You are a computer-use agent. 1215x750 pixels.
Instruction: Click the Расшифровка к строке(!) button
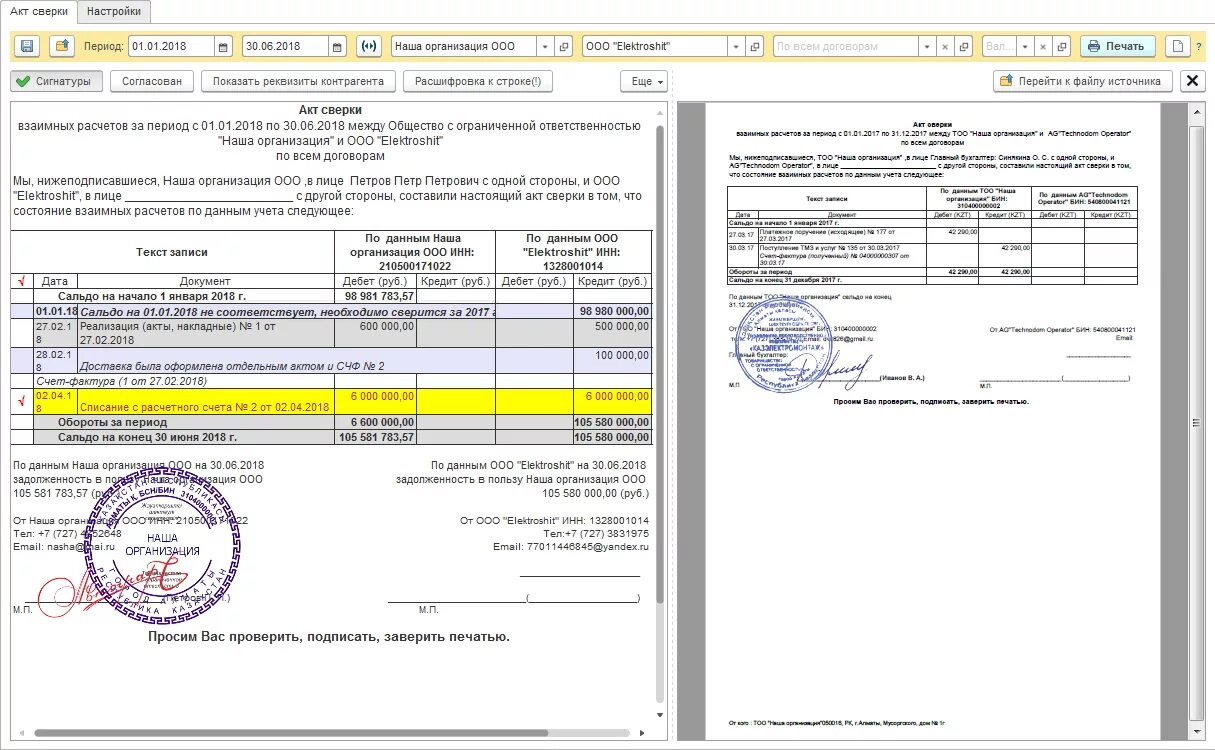(477, 81)
